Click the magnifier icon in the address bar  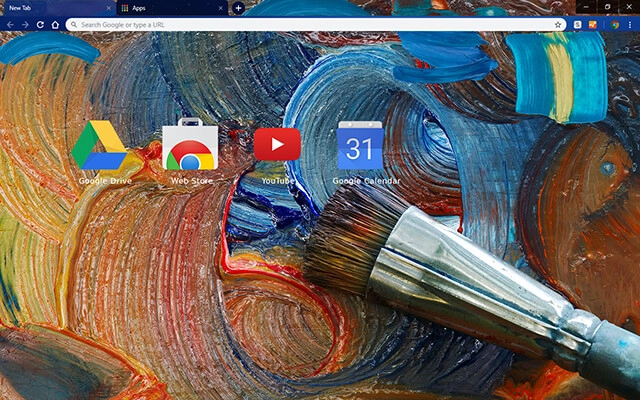73,25
